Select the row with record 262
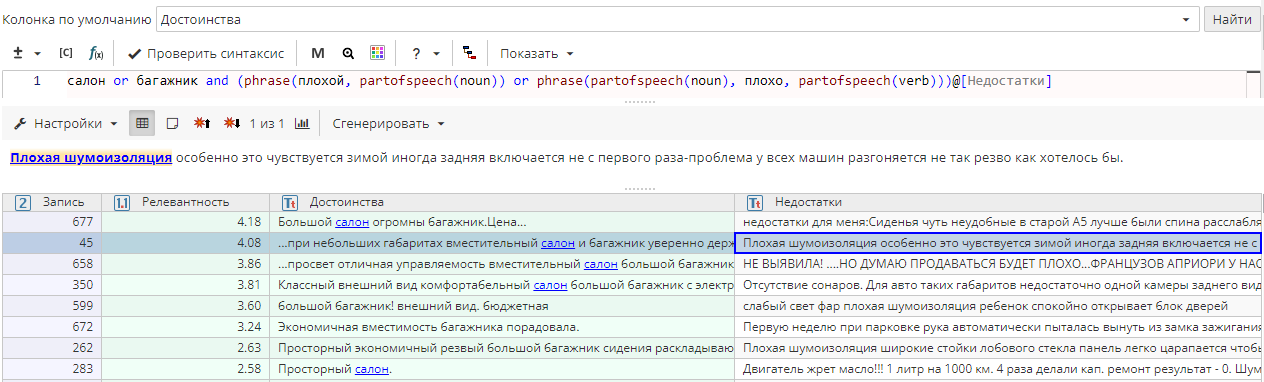The height and width of the screenshot is (382, 1264). [x=632, y=348]
